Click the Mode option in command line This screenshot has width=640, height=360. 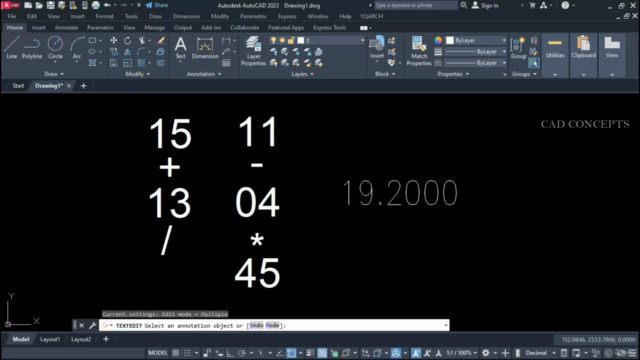tap(272, 325)
